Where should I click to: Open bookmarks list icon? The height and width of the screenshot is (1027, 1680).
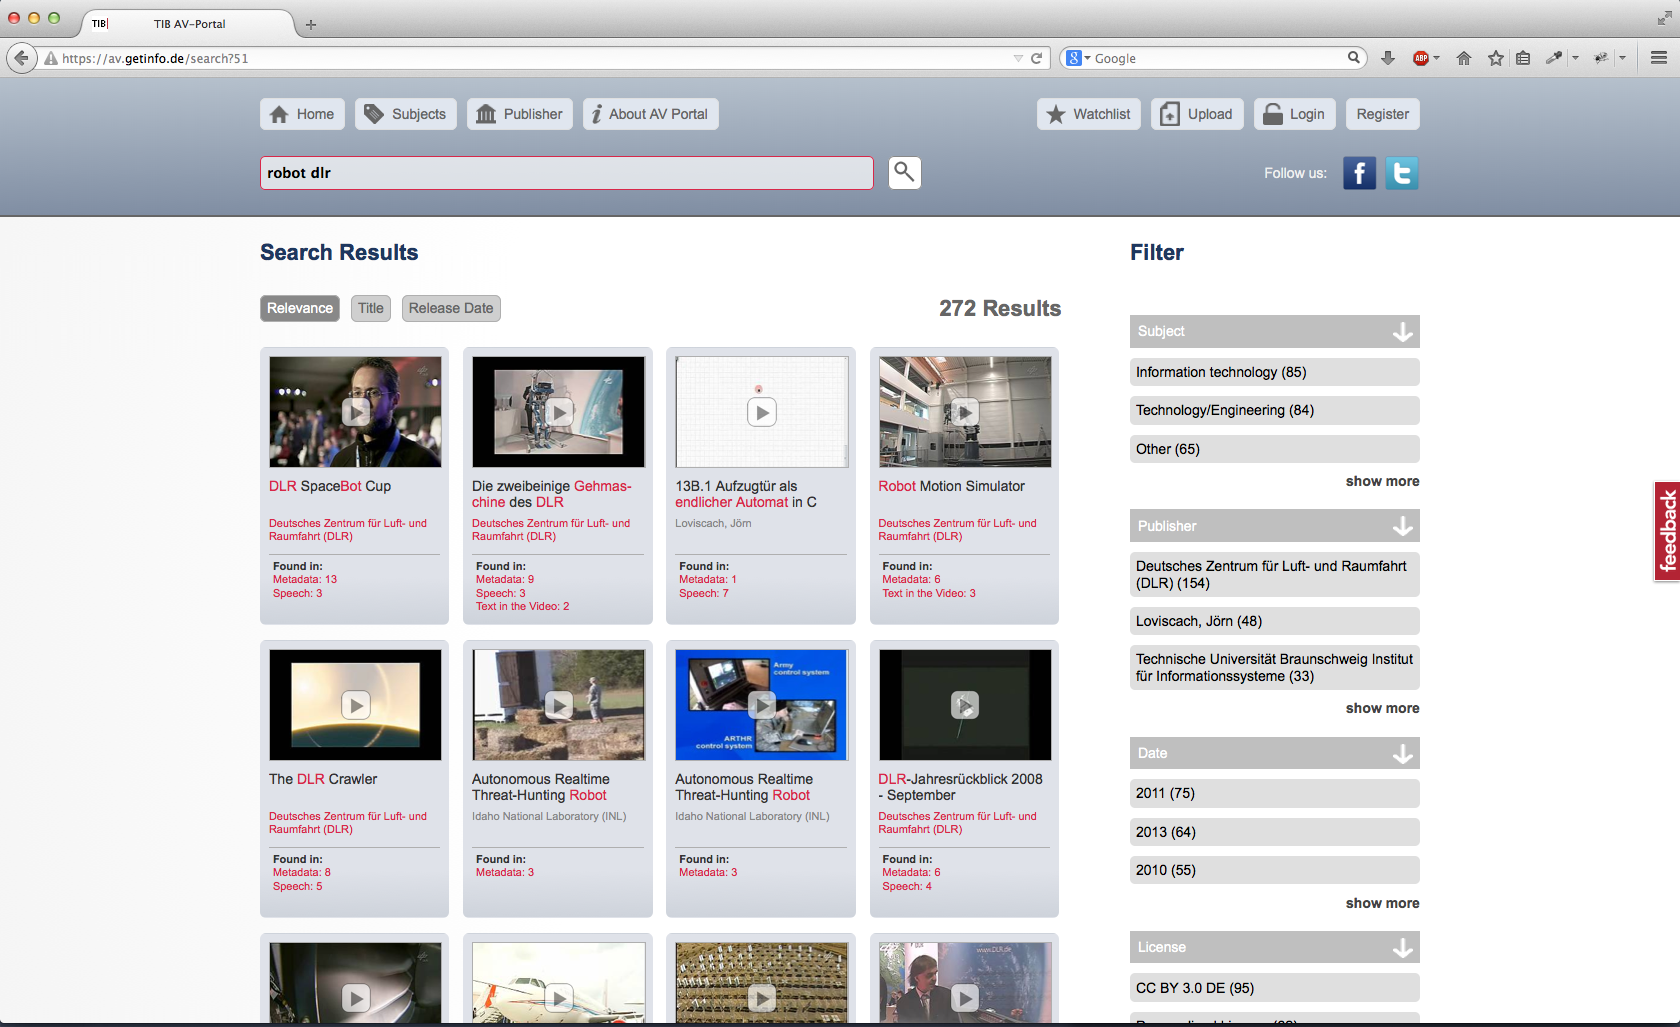[1523, 58]
